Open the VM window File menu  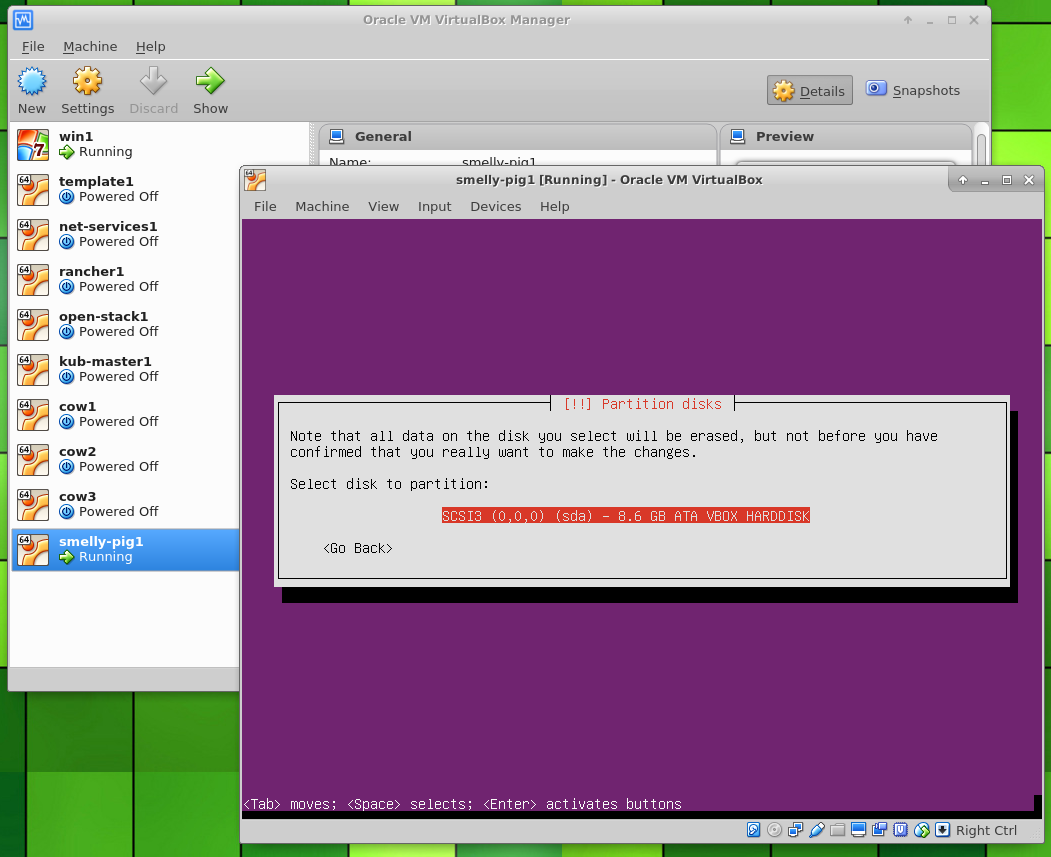[265, 206]
